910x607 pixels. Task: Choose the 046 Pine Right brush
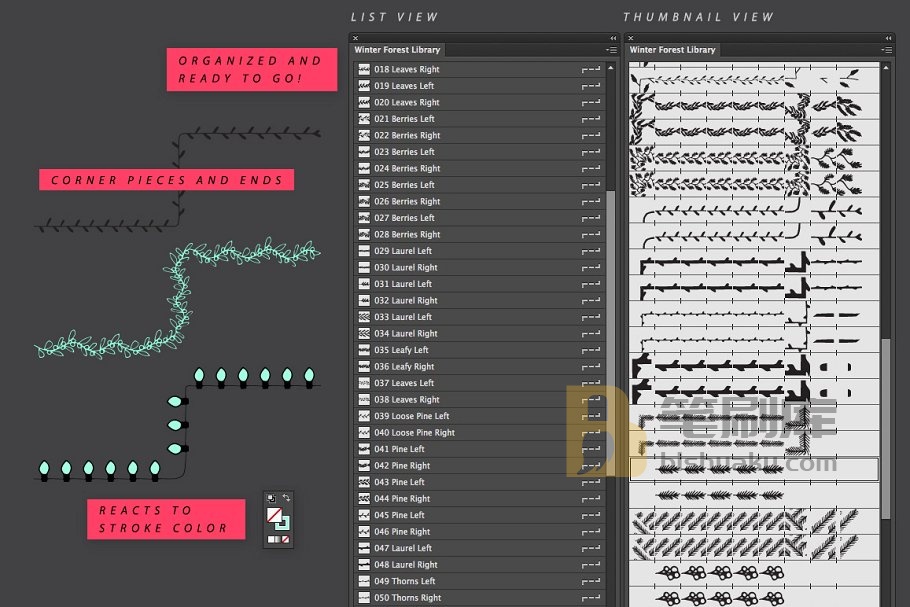[479, 532]
